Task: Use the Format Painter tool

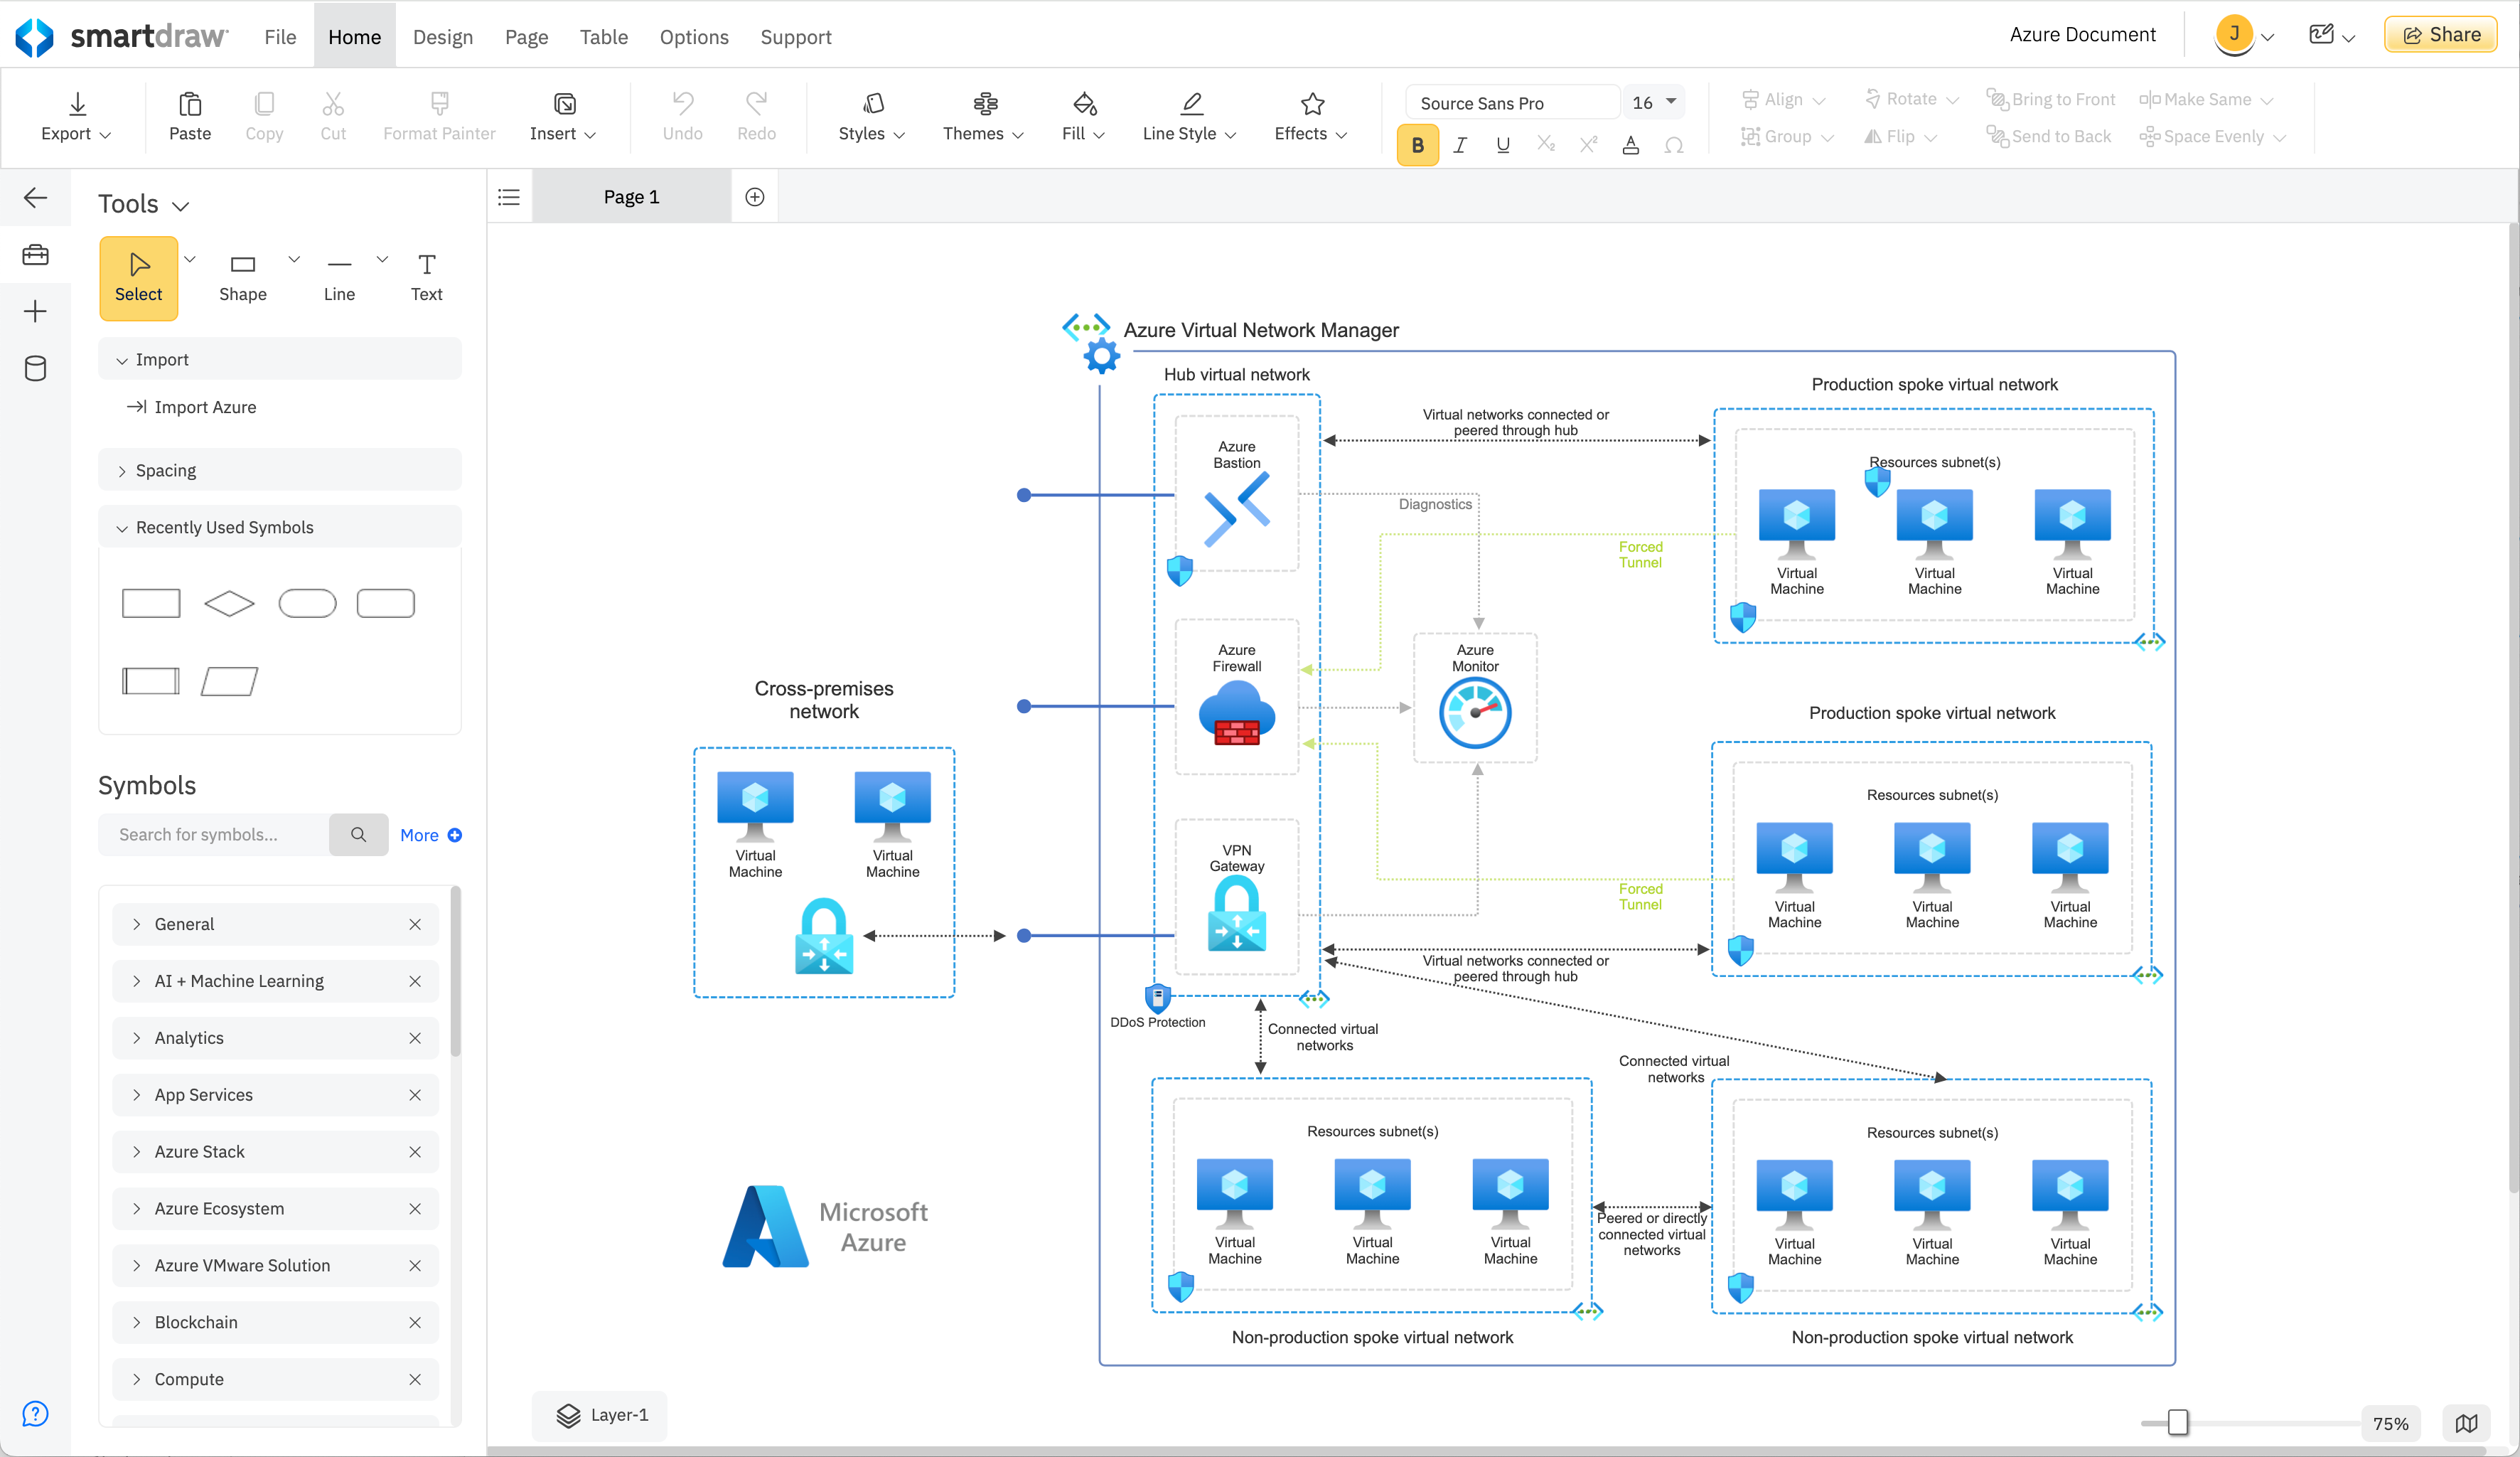Action: [438, 116]
